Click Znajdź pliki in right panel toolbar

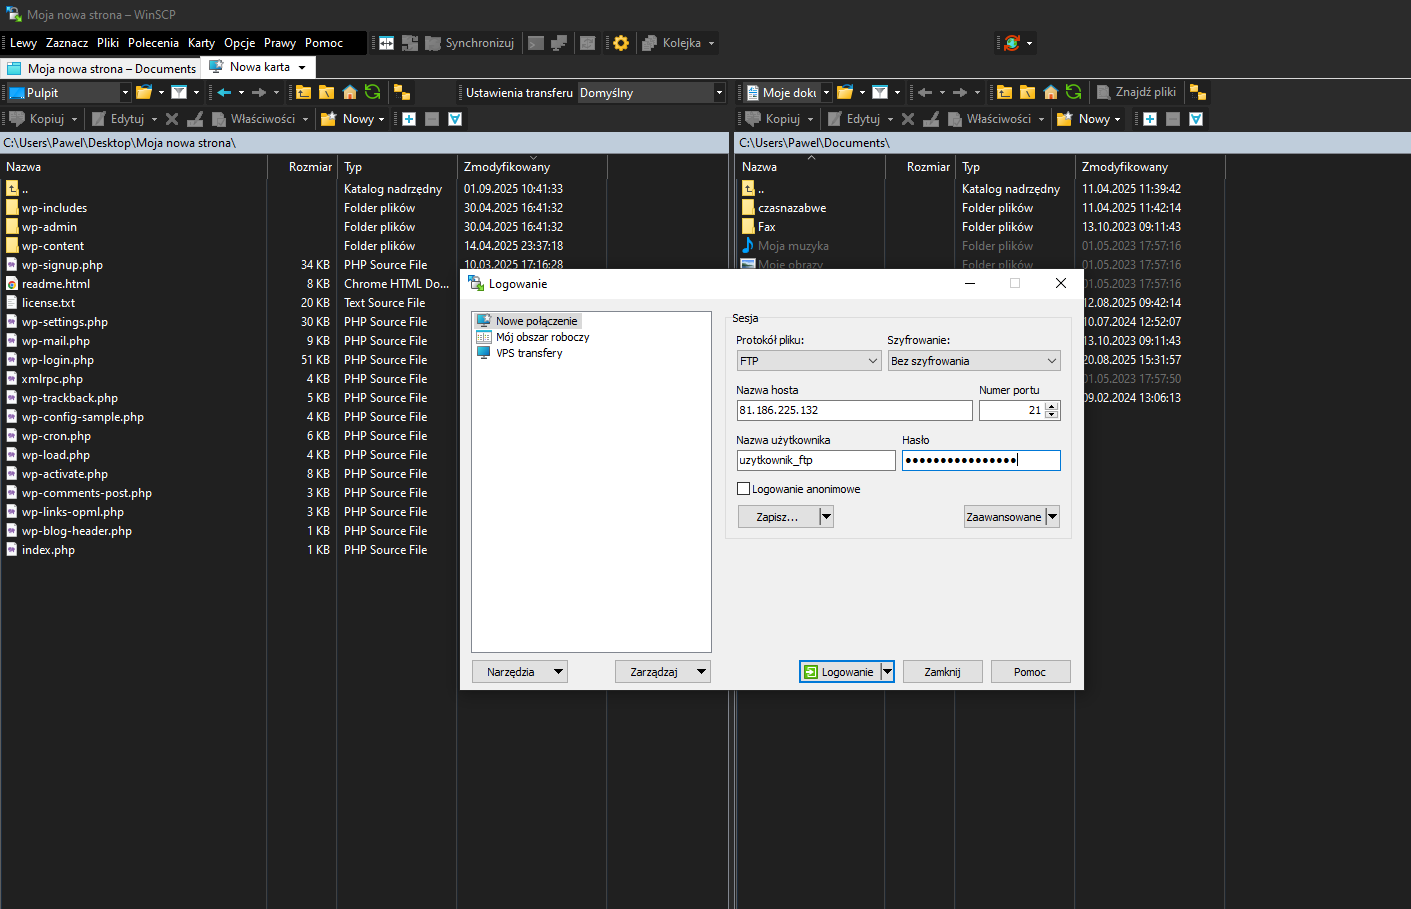(x=1136, y=92)
